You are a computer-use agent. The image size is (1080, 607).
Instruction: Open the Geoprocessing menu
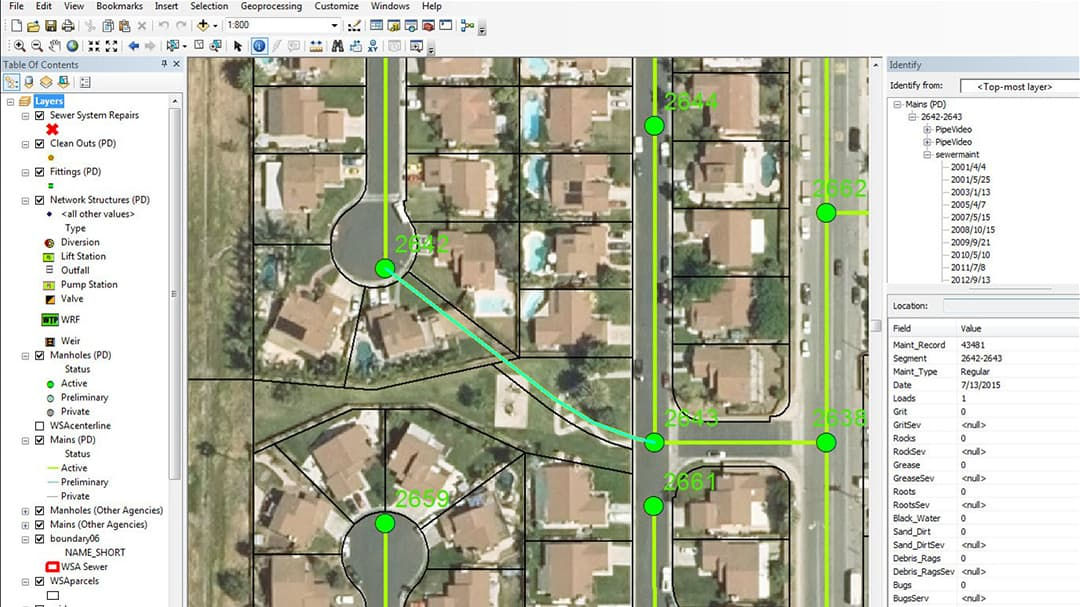[271, 6]
